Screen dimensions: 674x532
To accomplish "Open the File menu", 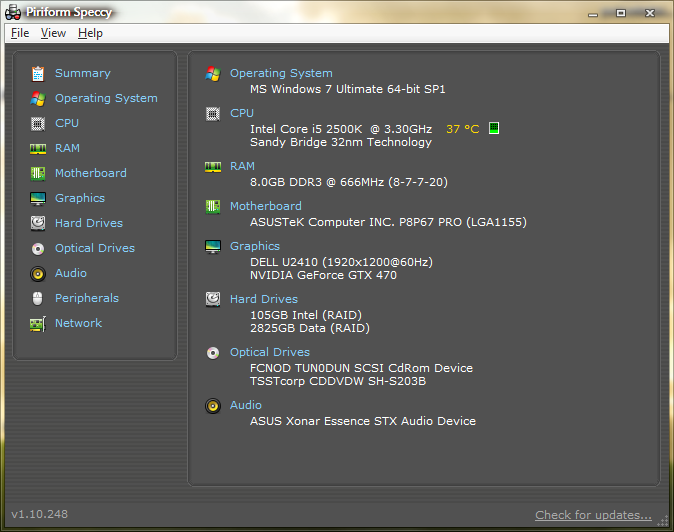I will click(x=20, y=33).
